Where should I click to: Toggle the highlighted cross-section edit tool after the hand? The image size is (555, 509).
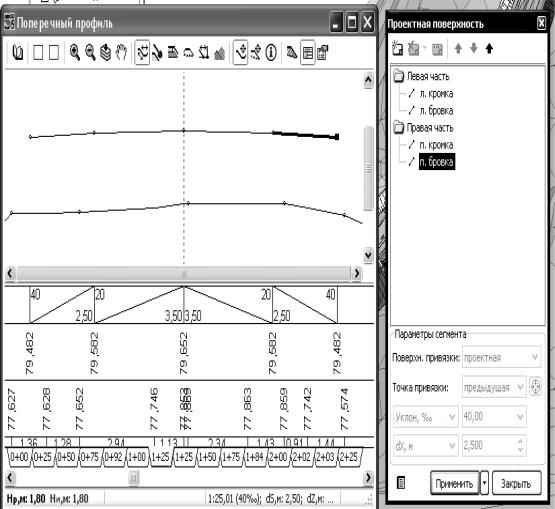click(x=142, y=52)
